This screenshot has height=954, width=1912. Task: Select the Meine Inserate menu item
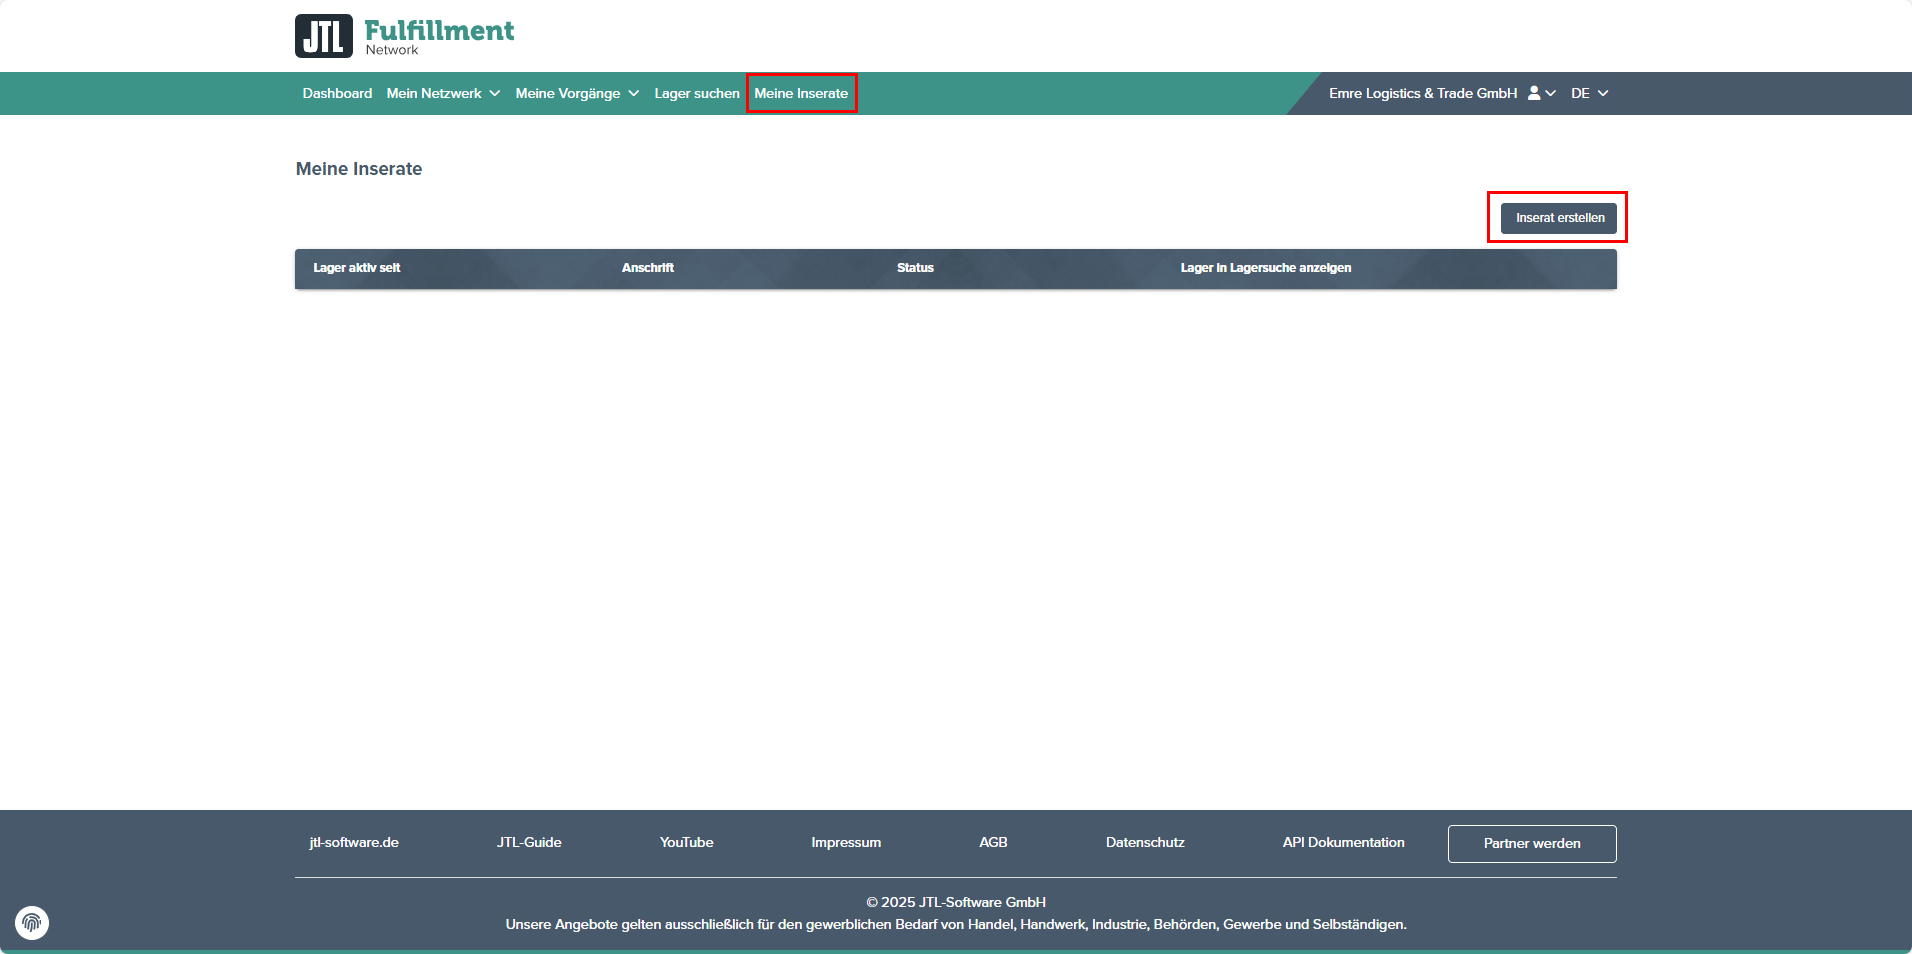801,93
